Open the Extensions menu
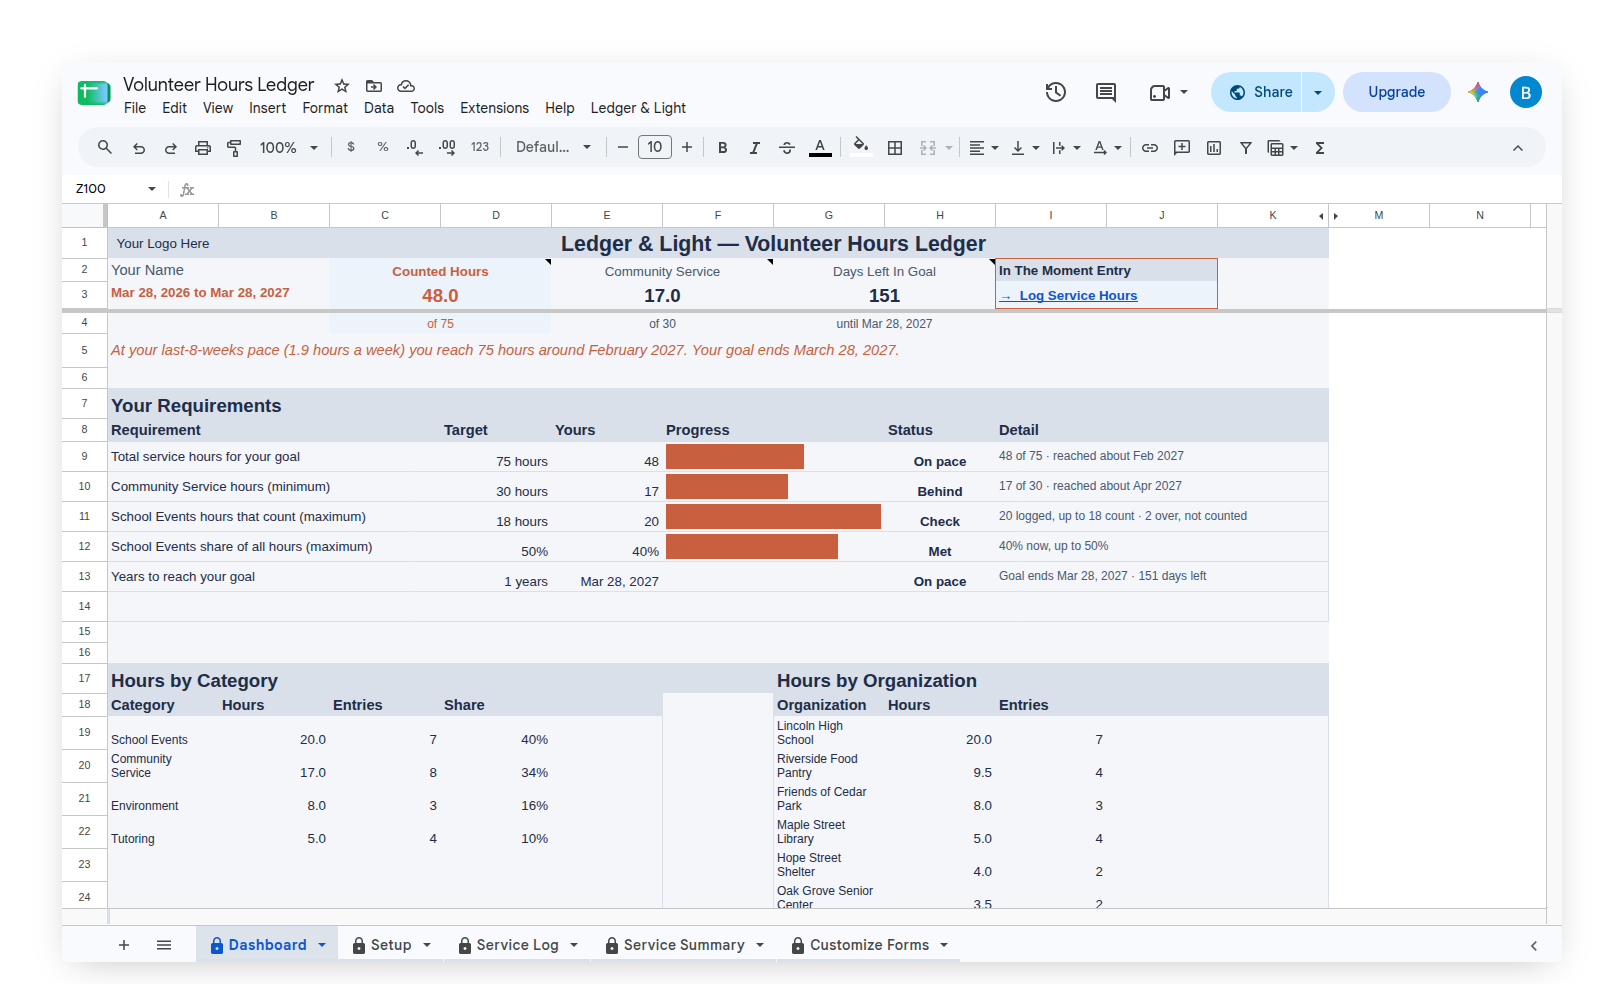1624x984 pixels. [x=494, y=108]
